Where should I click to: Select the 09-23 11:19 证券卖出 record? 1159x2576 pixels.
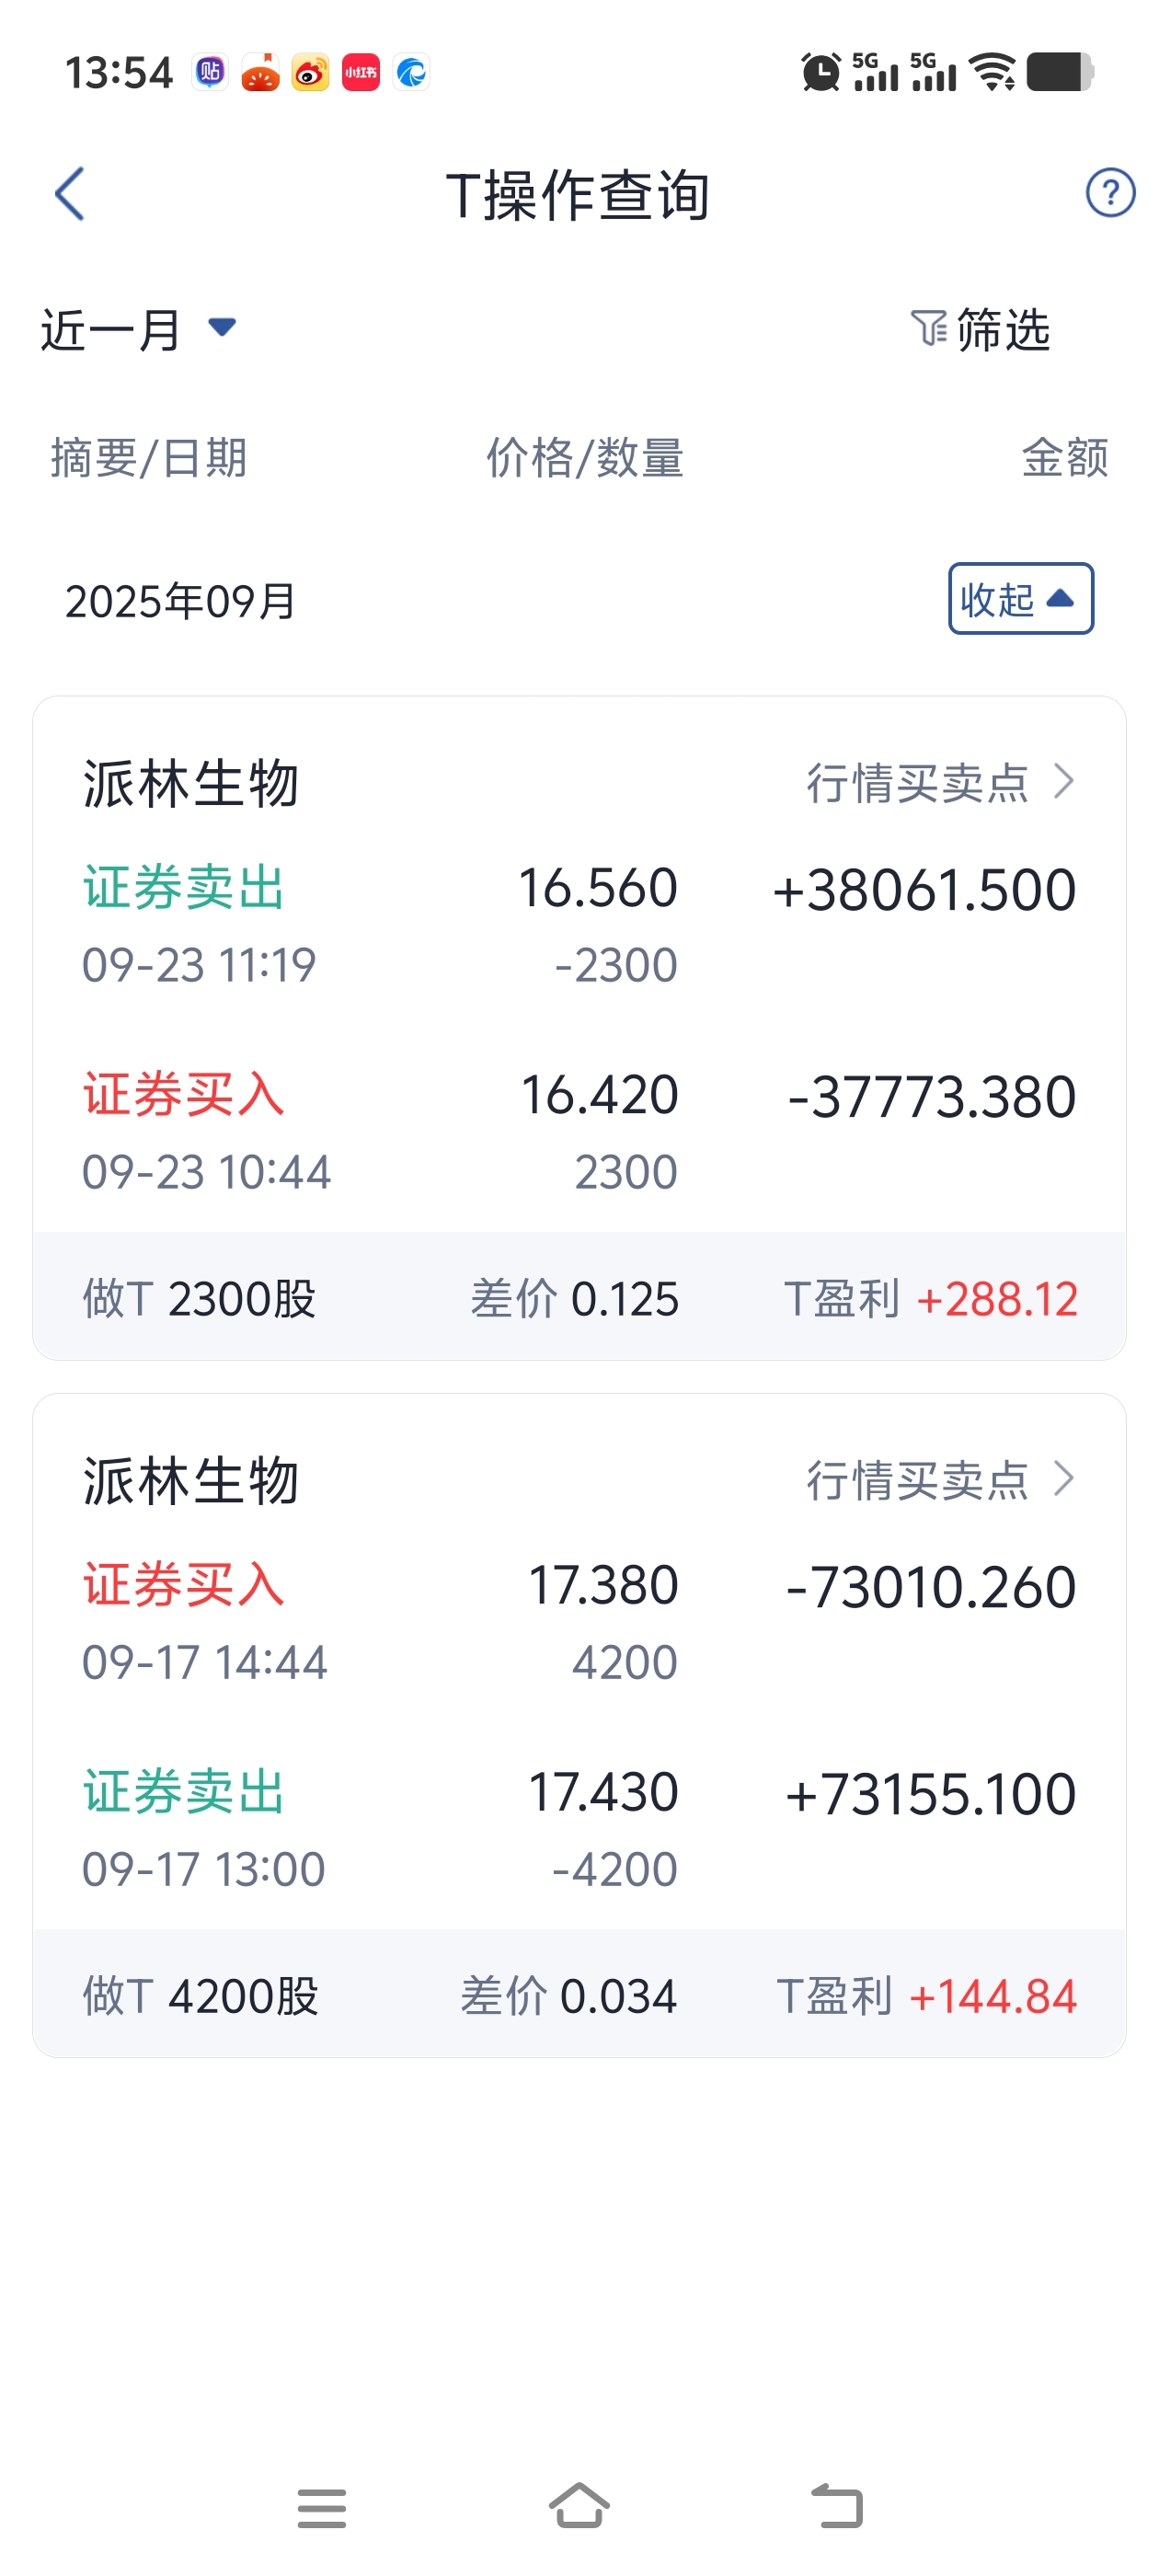click(x=579, y=925)
